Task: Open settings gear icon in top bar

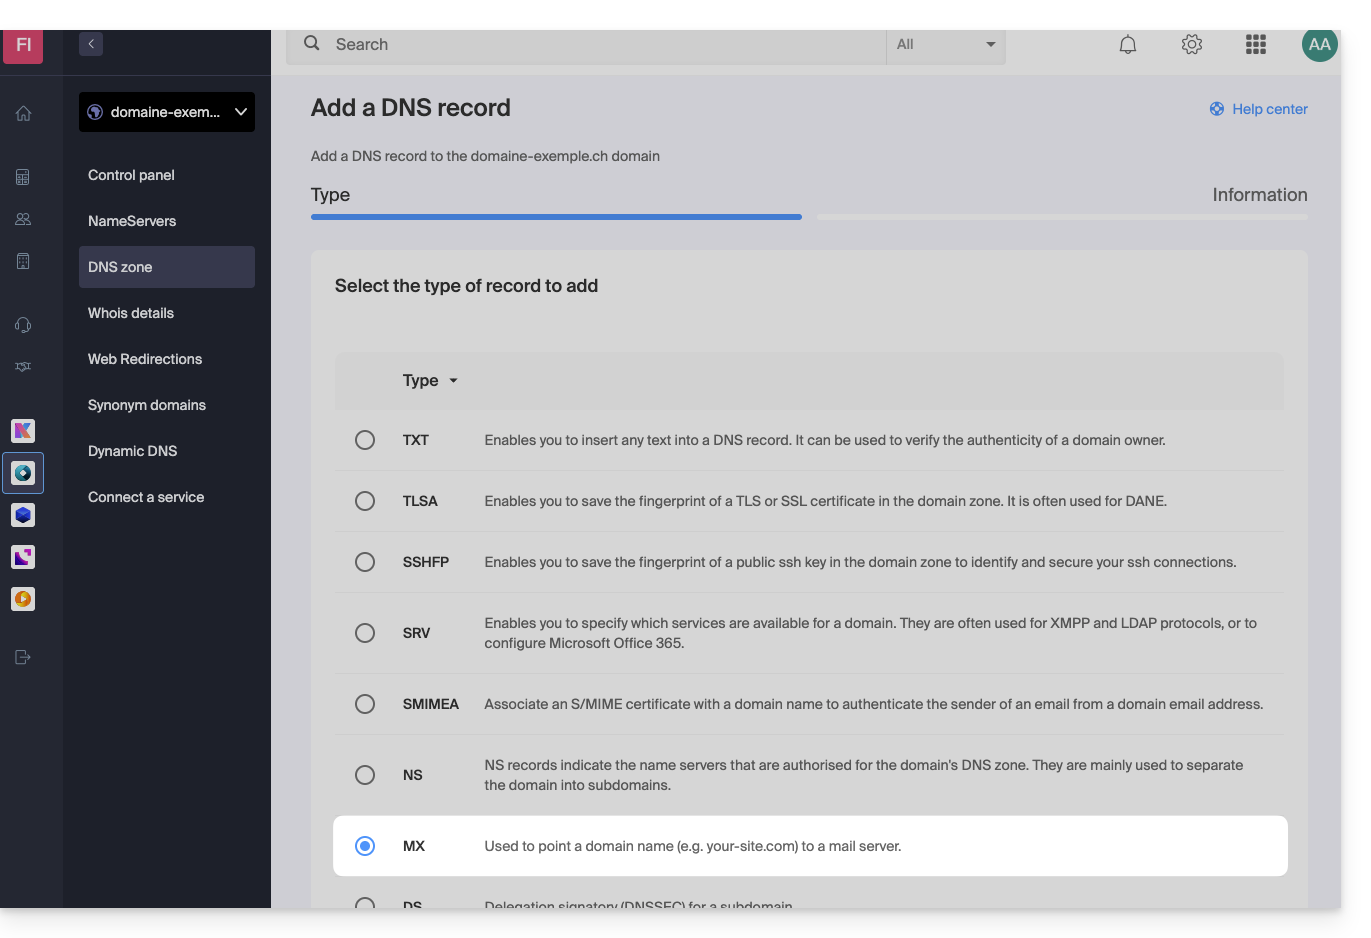Action: pos(1191,45)
